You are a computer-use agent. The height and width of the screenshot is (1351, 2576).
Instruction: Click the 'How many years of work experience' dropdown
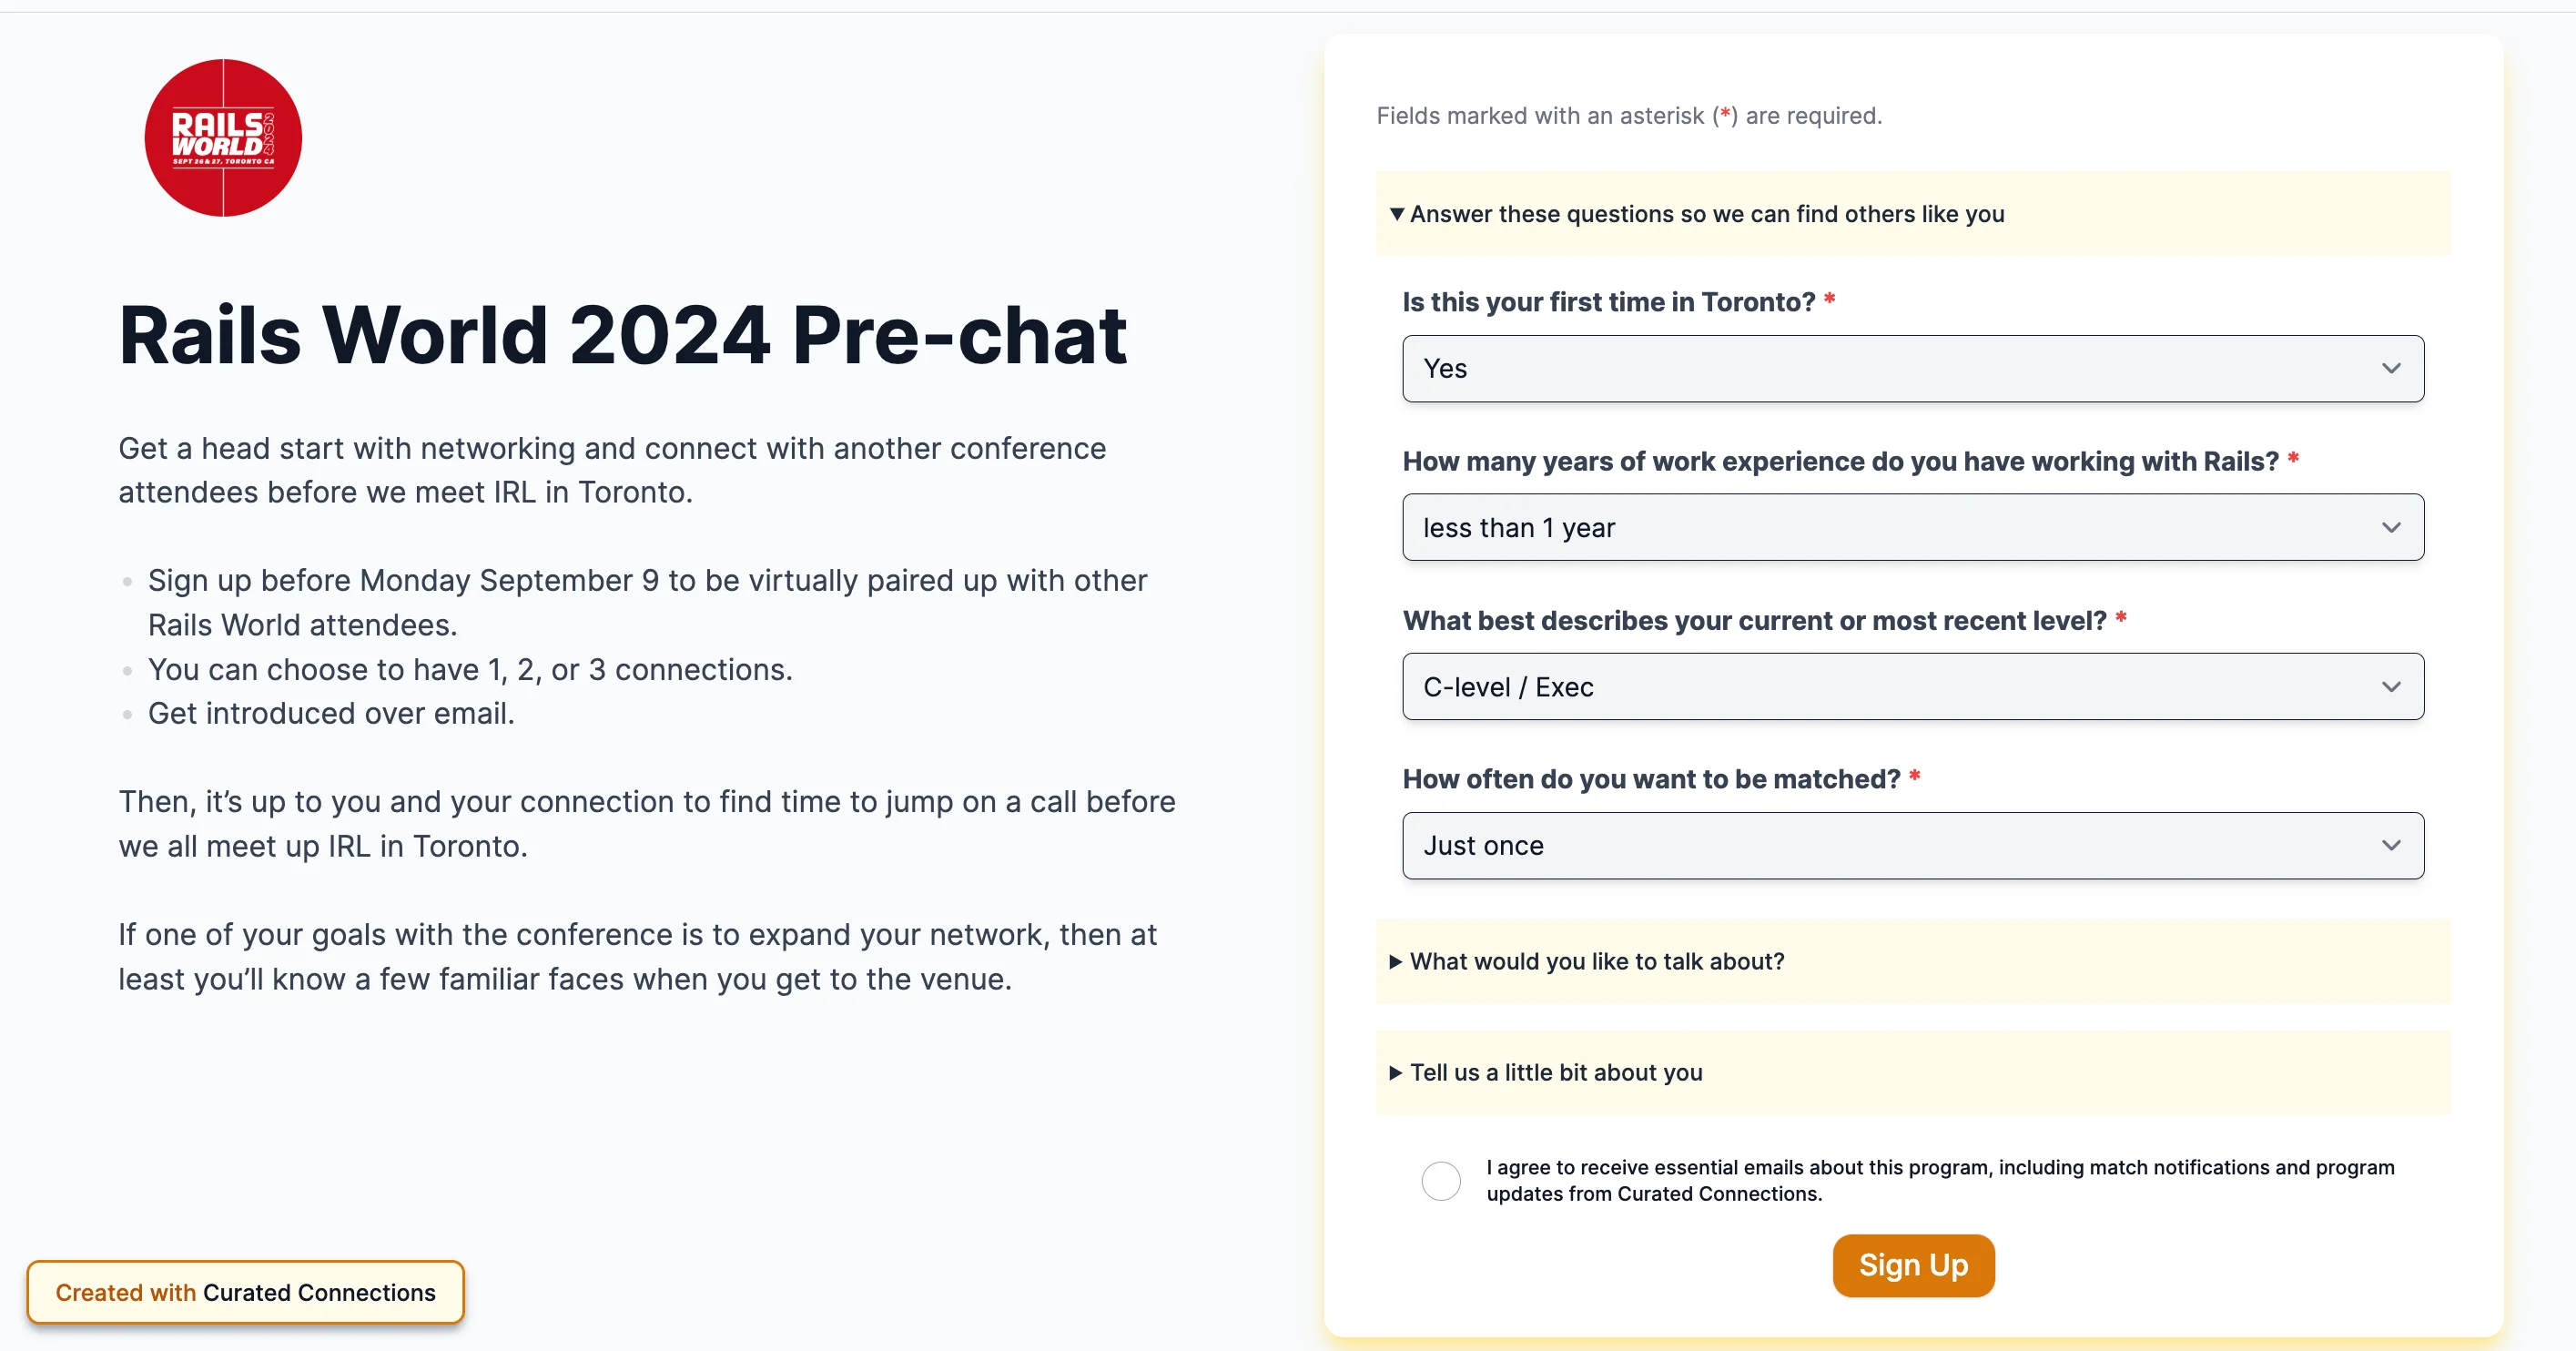1913,526
